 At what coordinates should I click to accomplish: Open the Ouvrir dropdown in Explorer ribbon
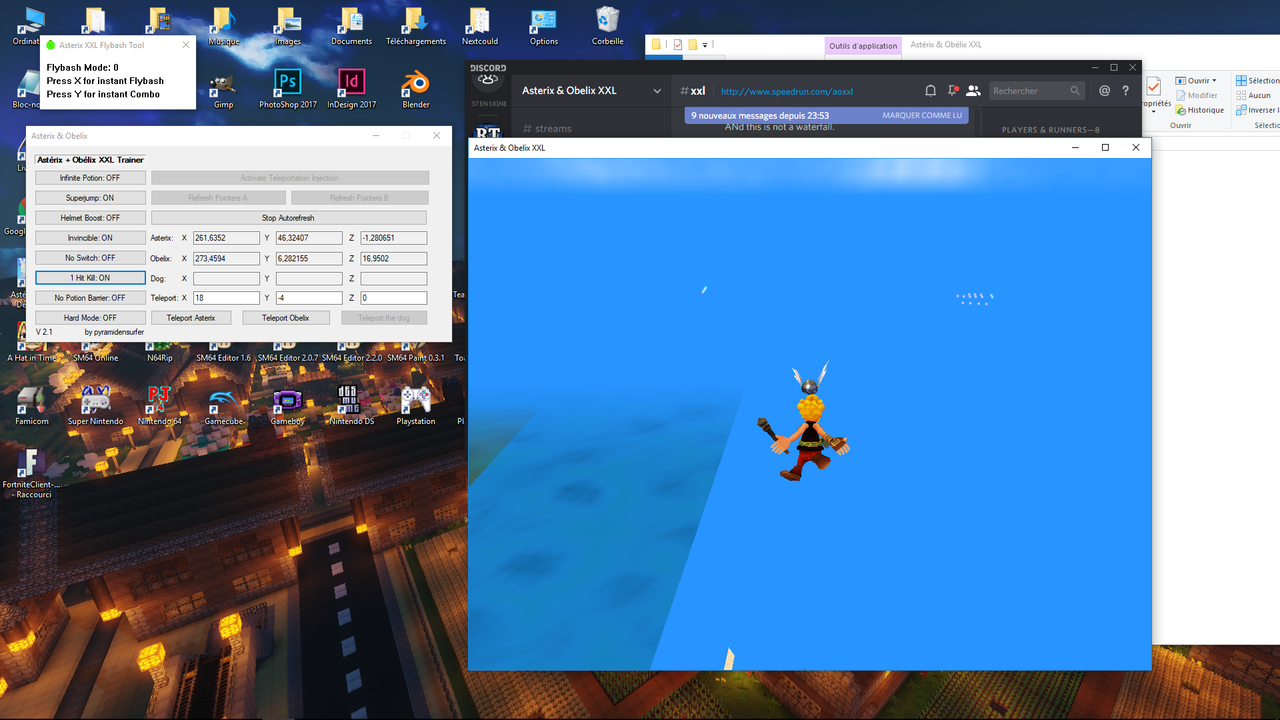[x=1195, y=81]
